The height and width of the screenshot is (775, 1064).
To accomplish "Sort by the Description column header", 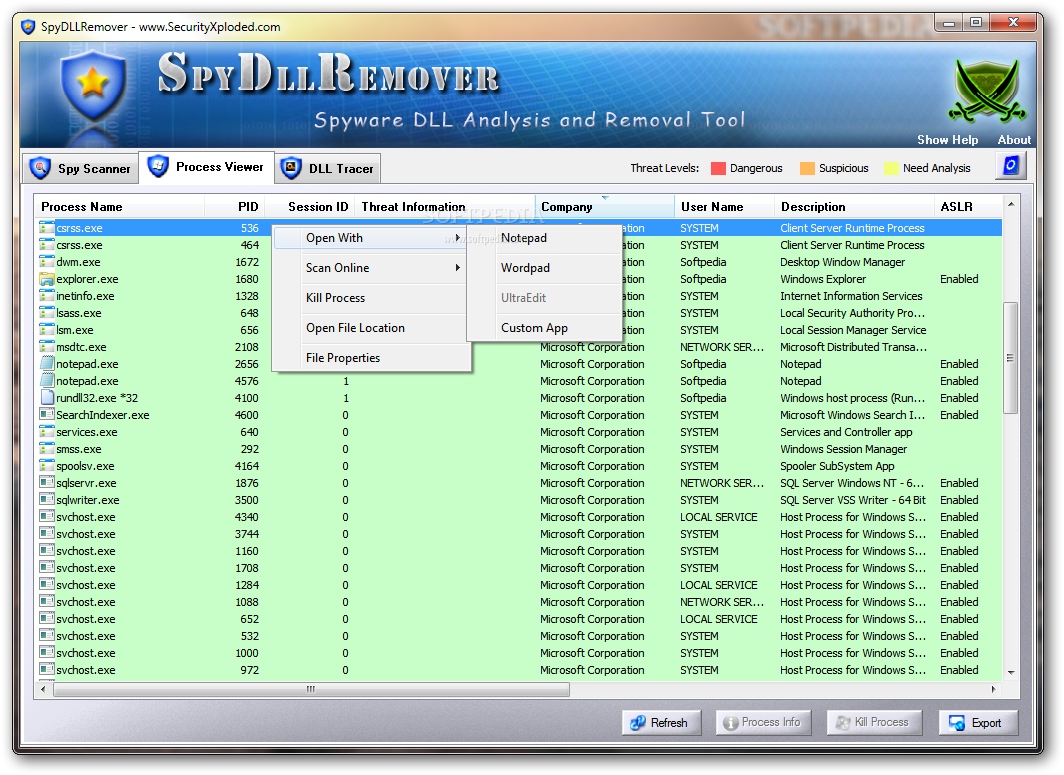I will click(x=855, y=206).
